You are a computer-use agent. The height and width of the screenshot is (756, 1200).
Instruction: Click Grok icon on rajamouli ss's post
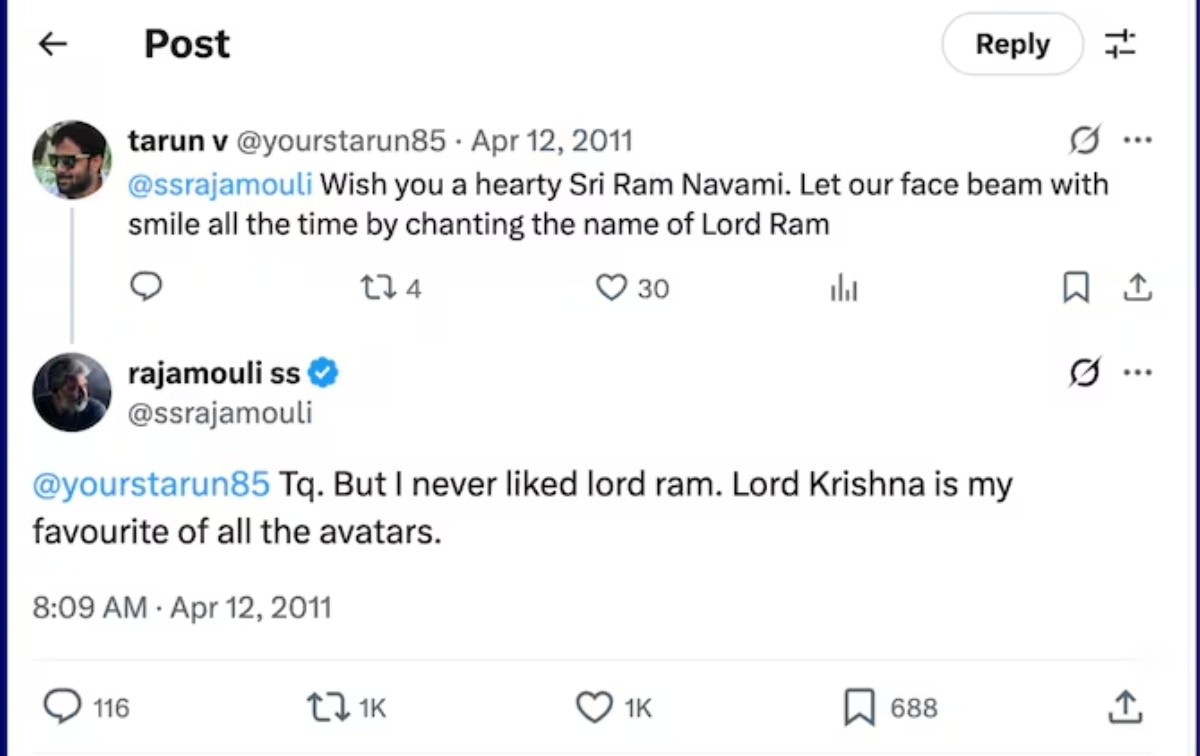(1084, 373)
